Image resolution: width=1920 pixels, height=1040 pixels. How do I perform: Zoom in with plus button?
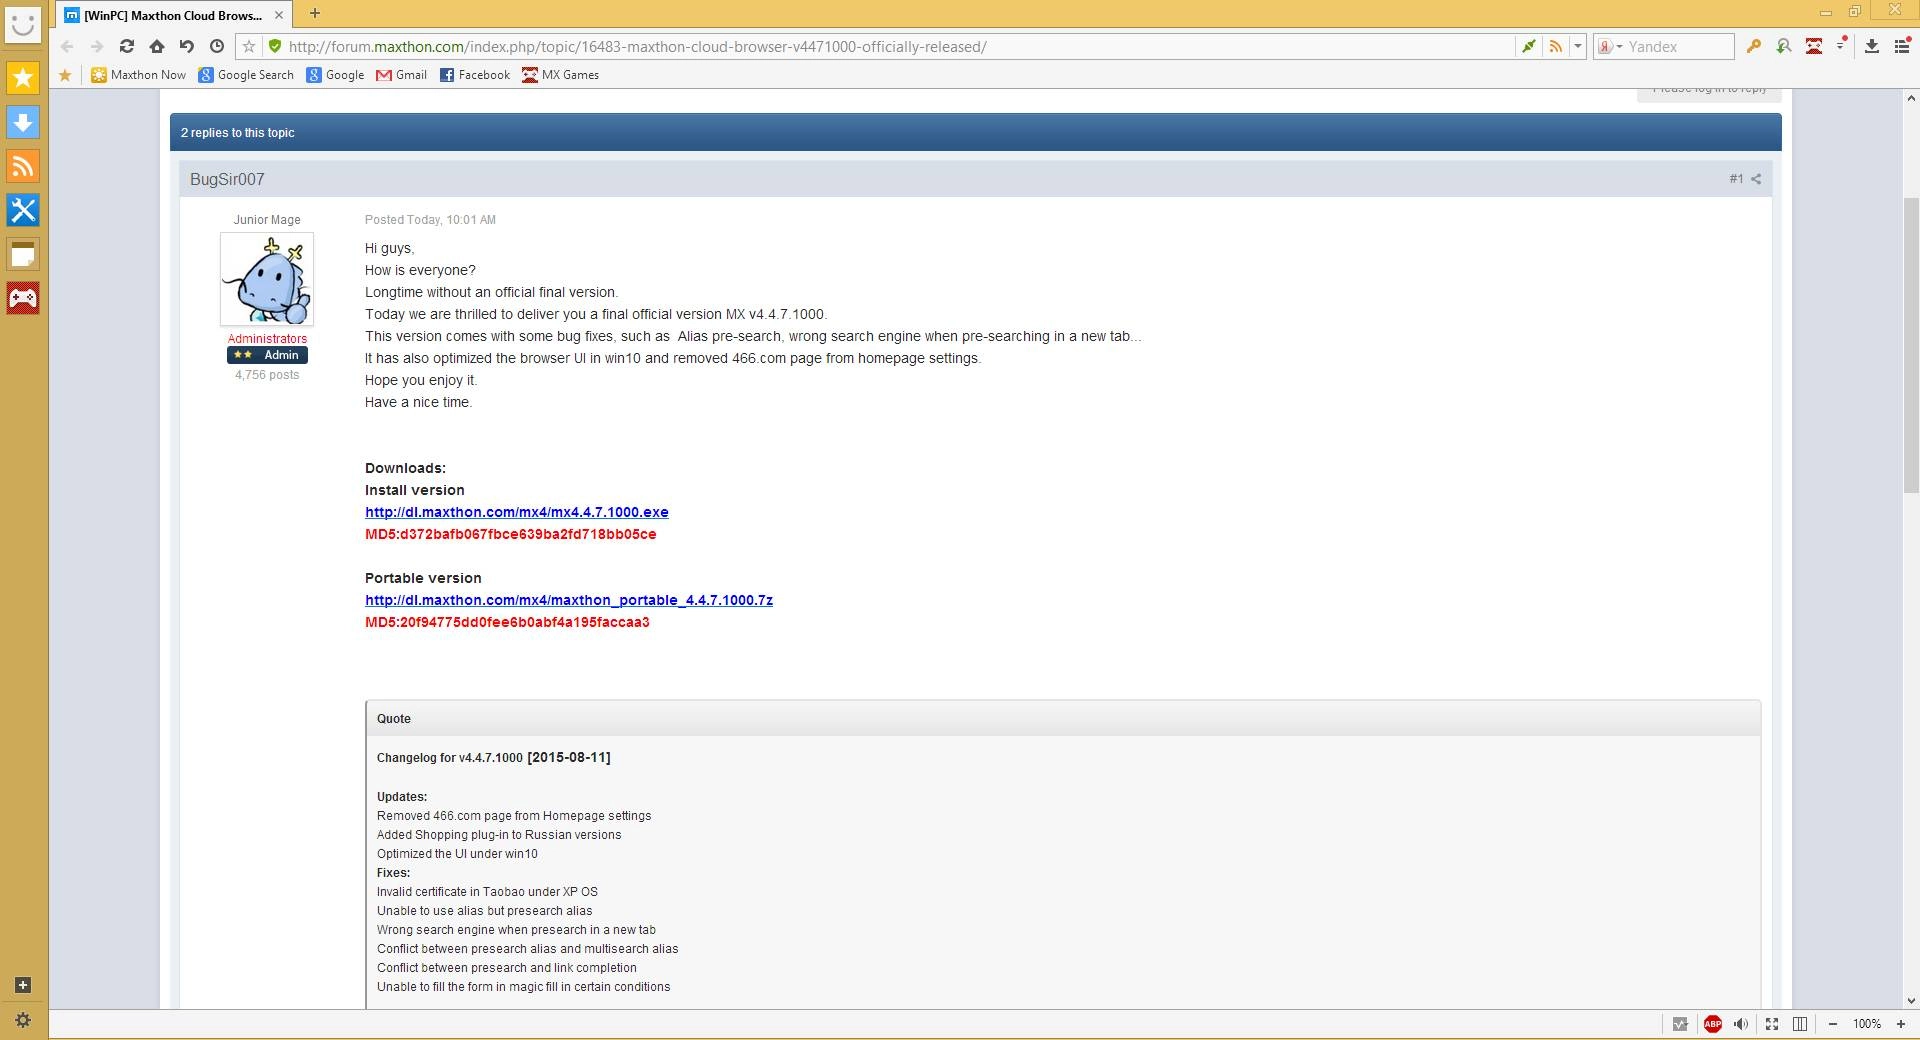click(x=1901, y=1023)
